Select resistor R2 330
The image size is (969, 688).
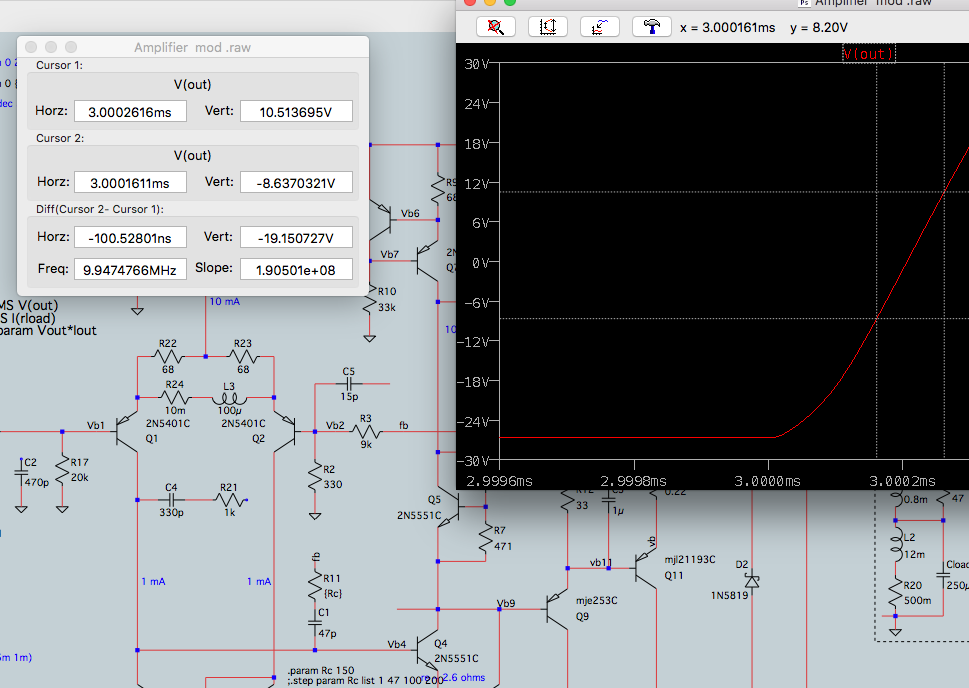pos(315,477)
